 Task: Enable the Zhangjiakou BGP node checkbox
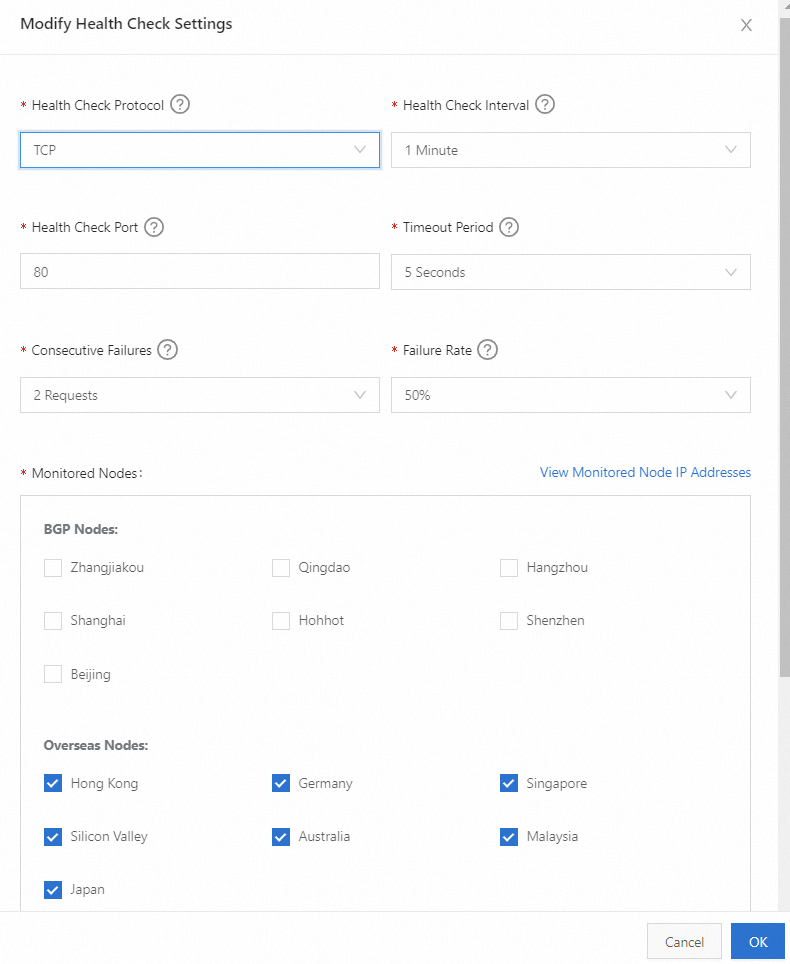point(53,568)
